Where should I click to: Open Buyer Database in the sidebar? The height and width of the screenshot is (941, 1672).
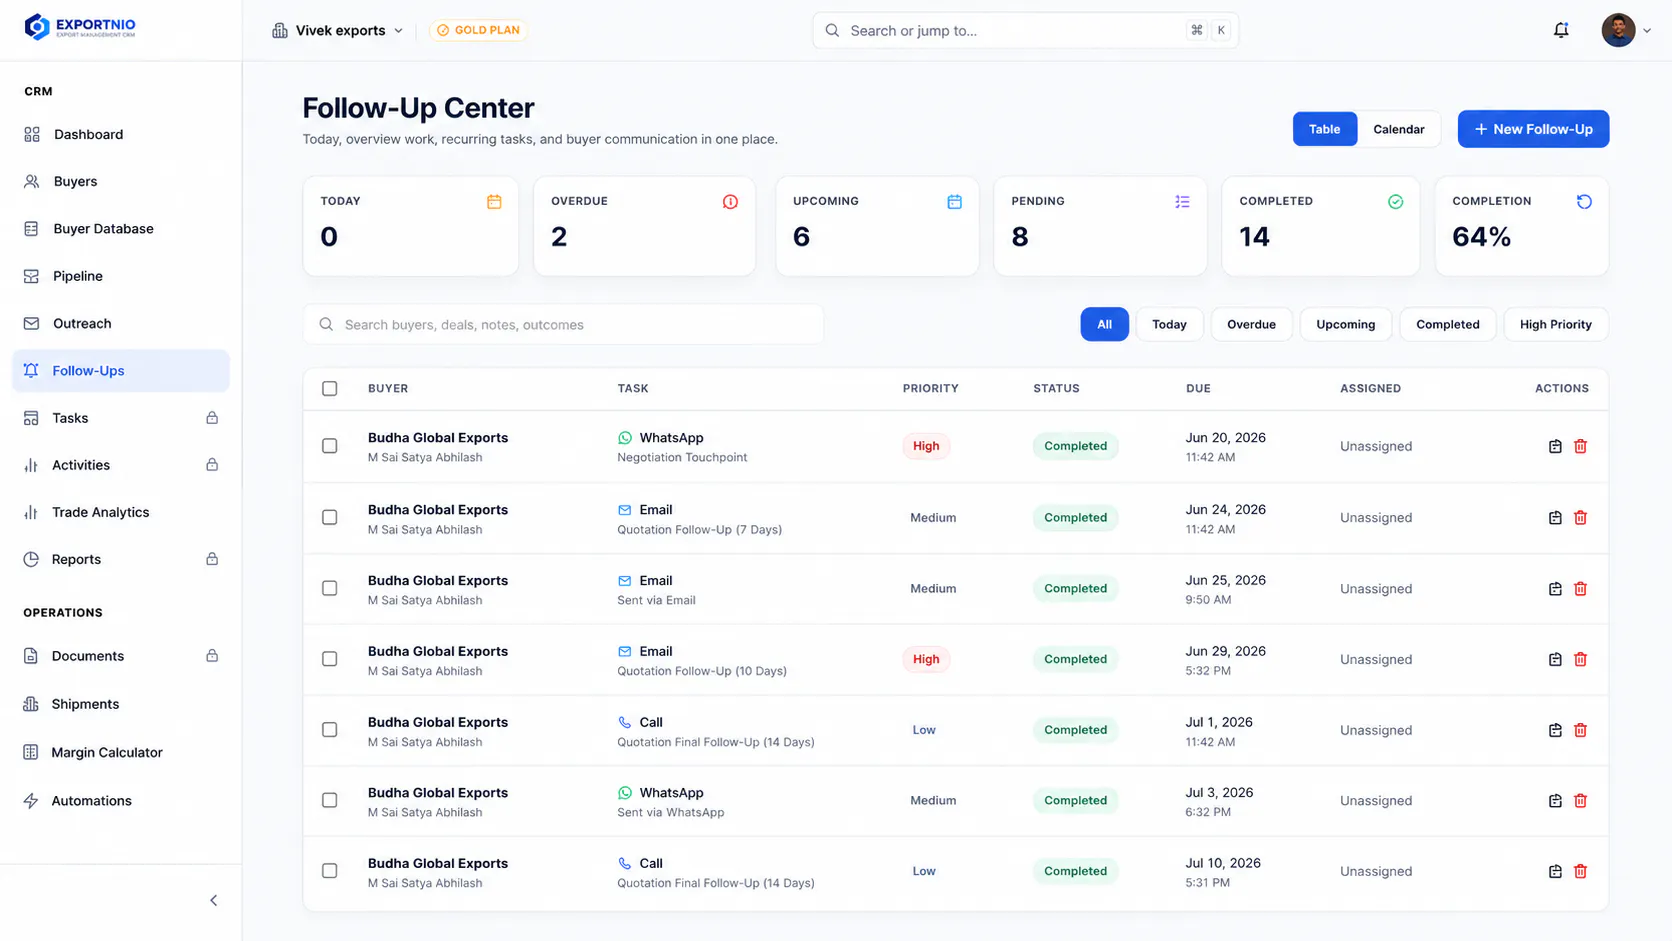pos(120,229)
